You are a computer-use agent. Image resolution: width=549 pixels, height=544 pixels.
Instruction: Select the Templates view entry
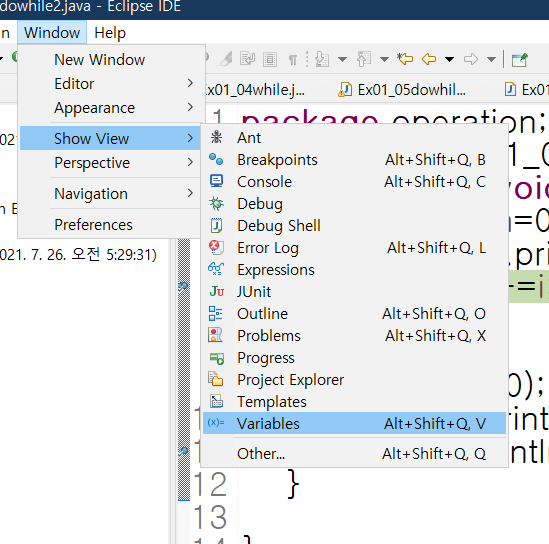coord(354,401)
